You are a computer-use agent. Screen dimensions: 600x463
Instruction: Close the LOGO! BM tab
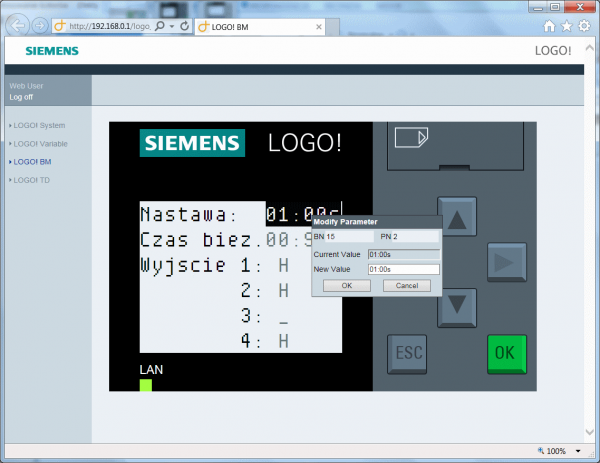tap(319, 27)
